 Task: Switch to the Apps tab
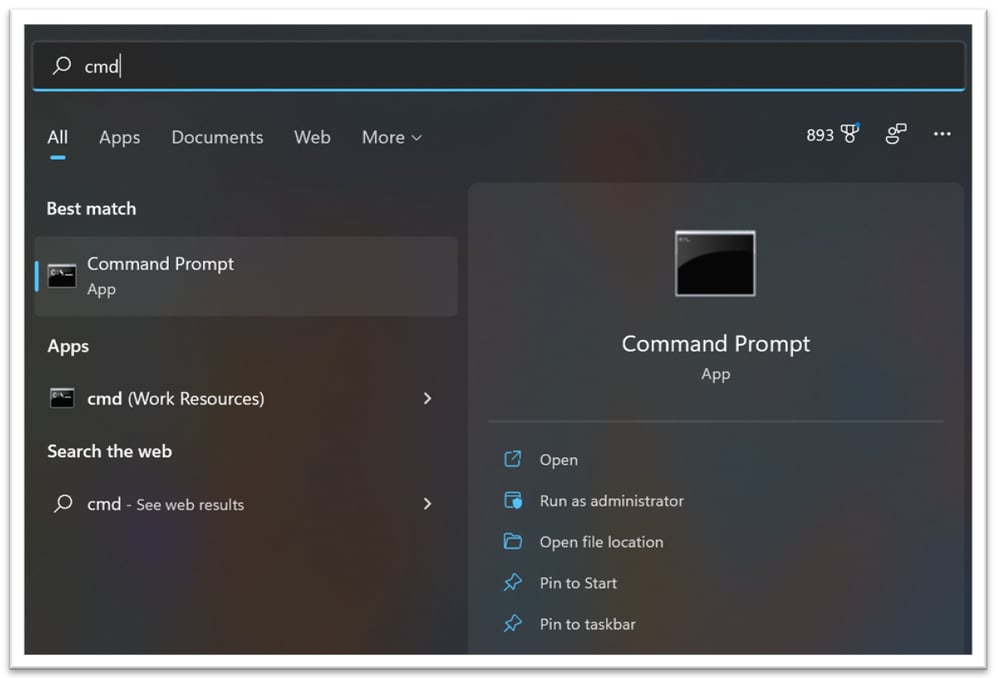(x=119, y=137)
